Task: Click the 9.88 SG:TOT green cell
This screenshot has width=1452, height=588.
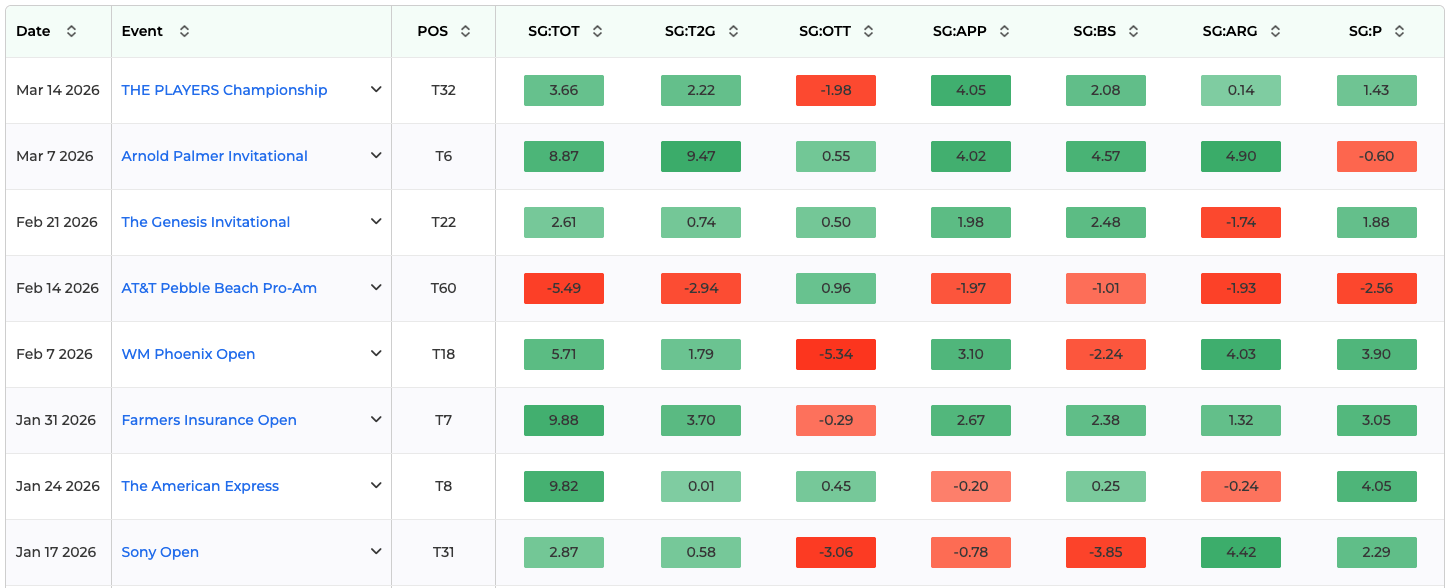Action: pos(564,420)
